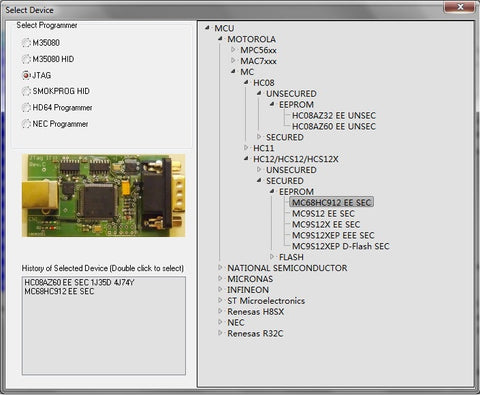
Task: Expand the MPC56xx tree node
Action: pyautogui.click(x=233, y=50)
